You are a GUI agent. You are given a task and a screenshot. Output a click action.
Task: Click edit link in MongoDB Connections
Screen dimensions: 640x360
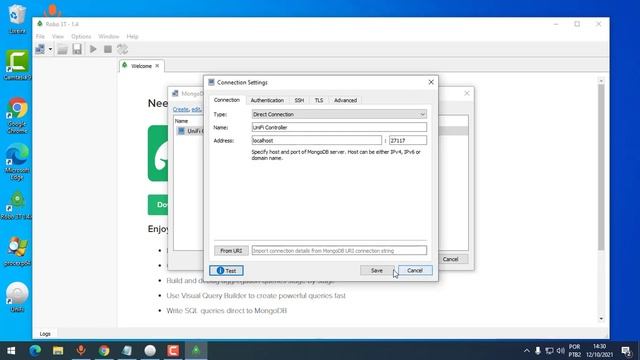[196, 109]
